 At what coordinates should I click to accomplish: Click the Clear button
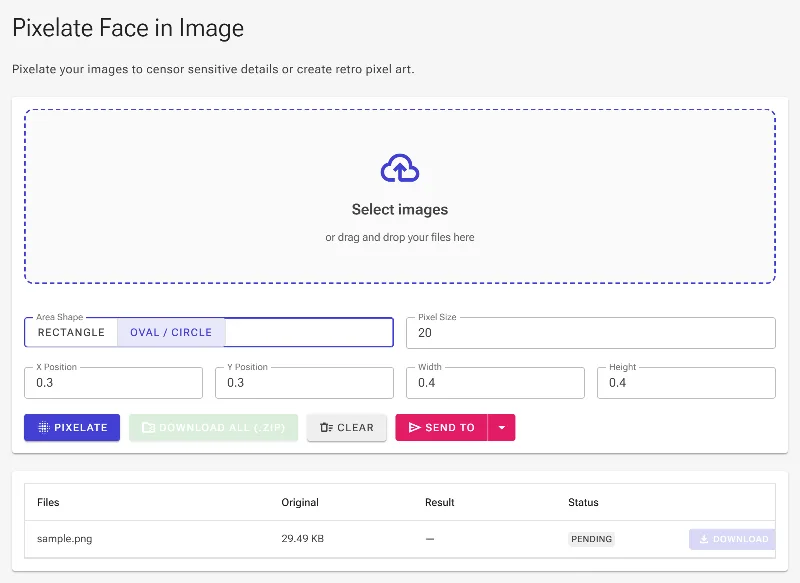pyautogui.click(x=346, y=427)
